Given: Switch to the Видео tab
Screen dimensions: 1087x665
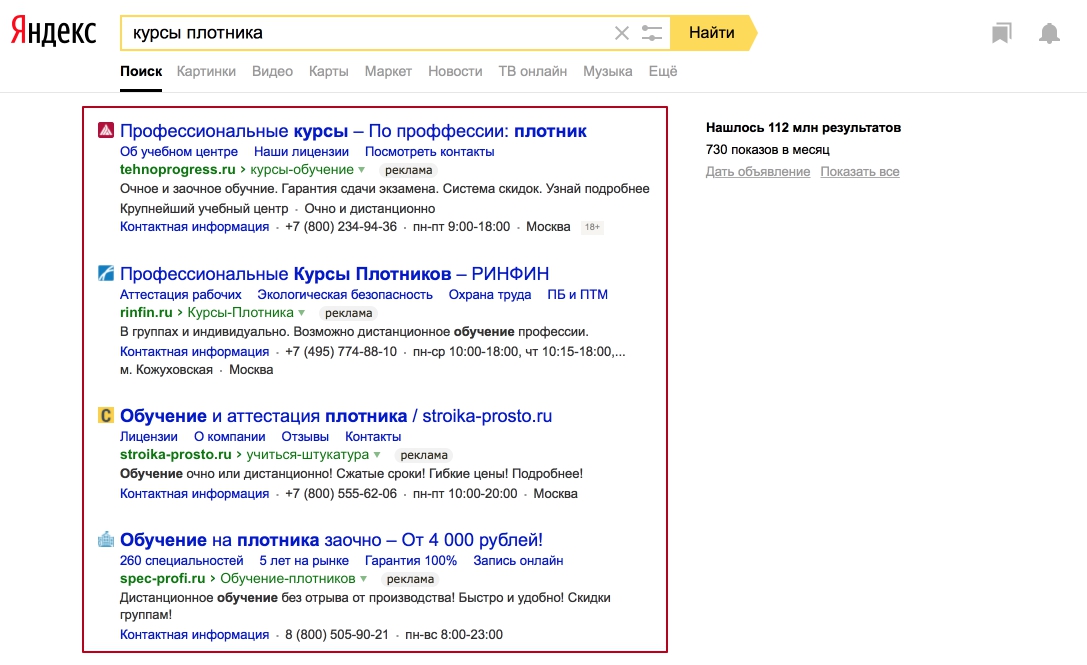Looking at the screenshot, I should point(272,71).
